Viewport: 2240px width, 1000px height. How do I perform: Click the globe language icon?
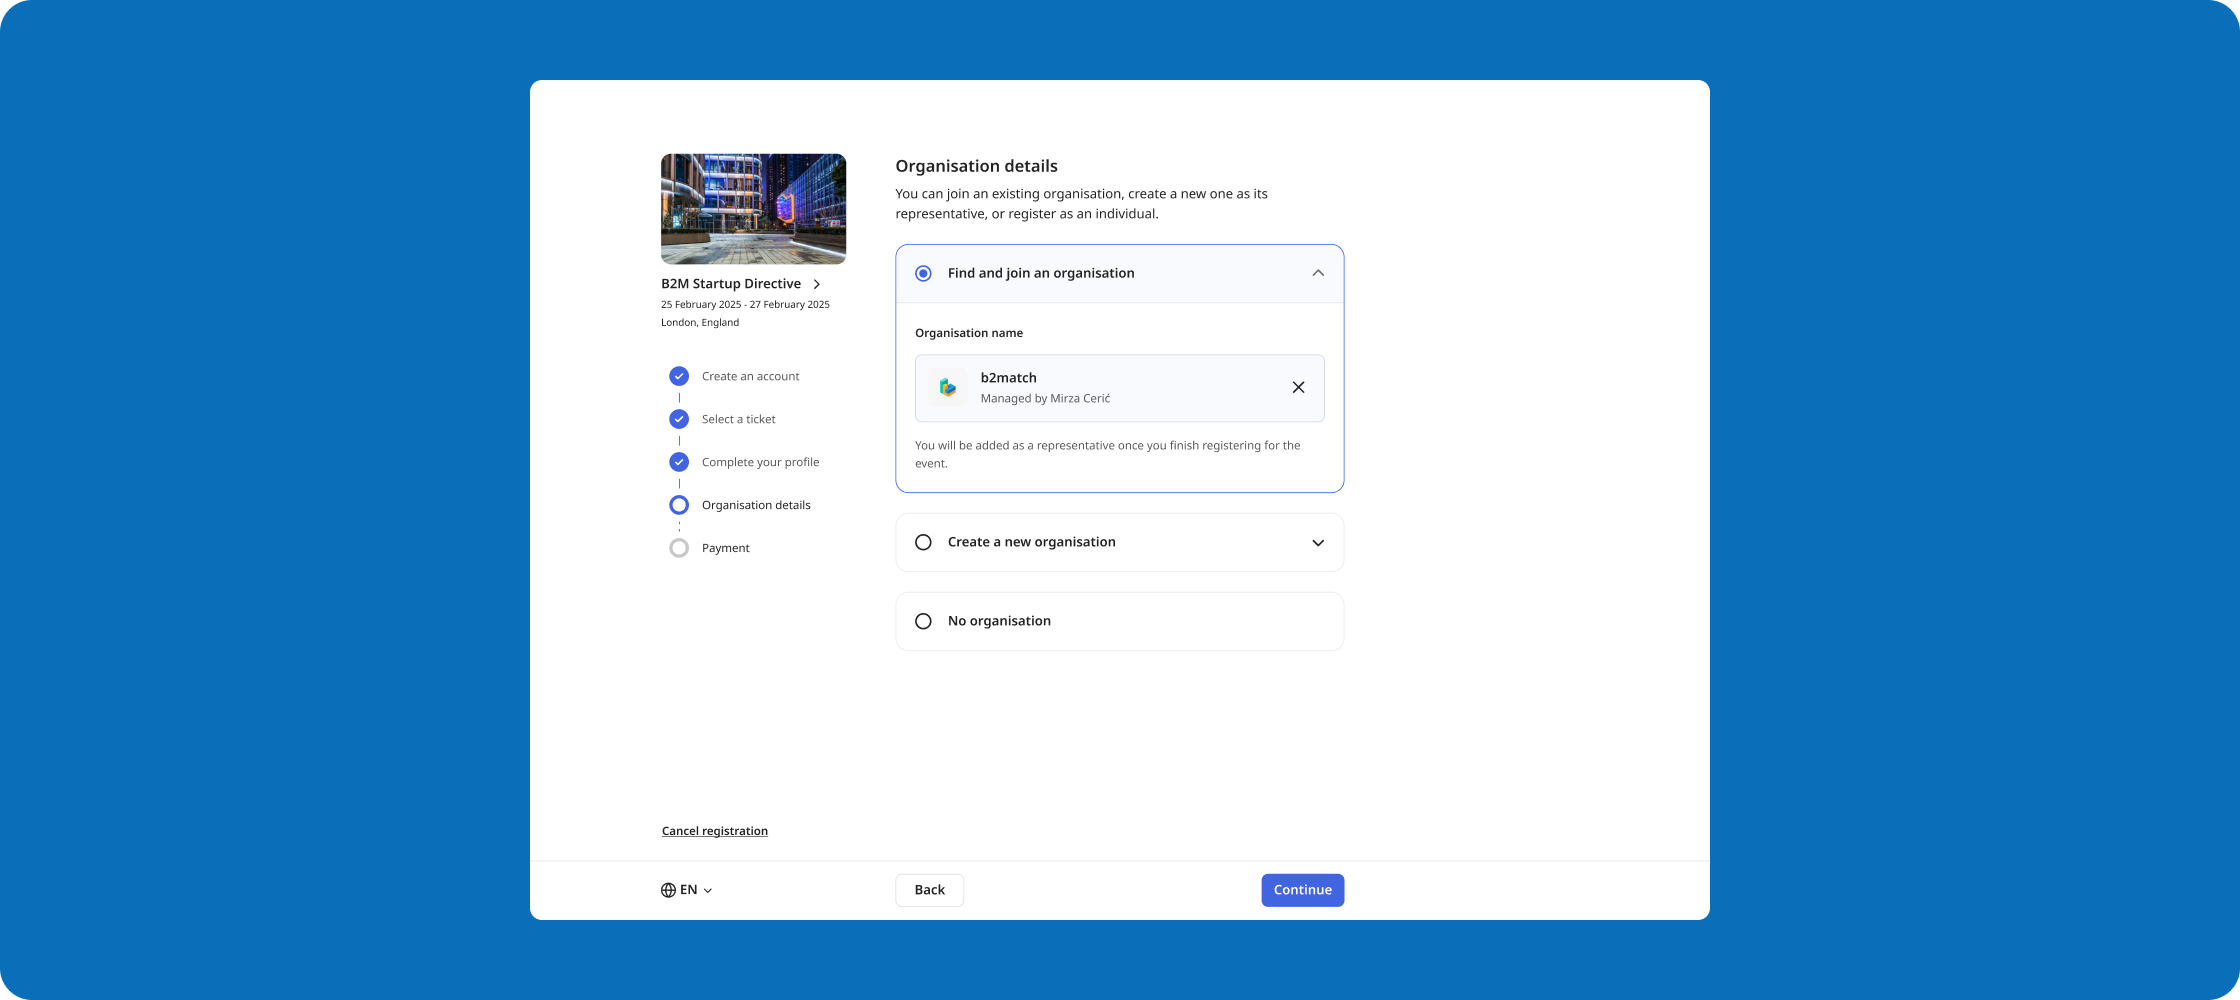(668, 890)
